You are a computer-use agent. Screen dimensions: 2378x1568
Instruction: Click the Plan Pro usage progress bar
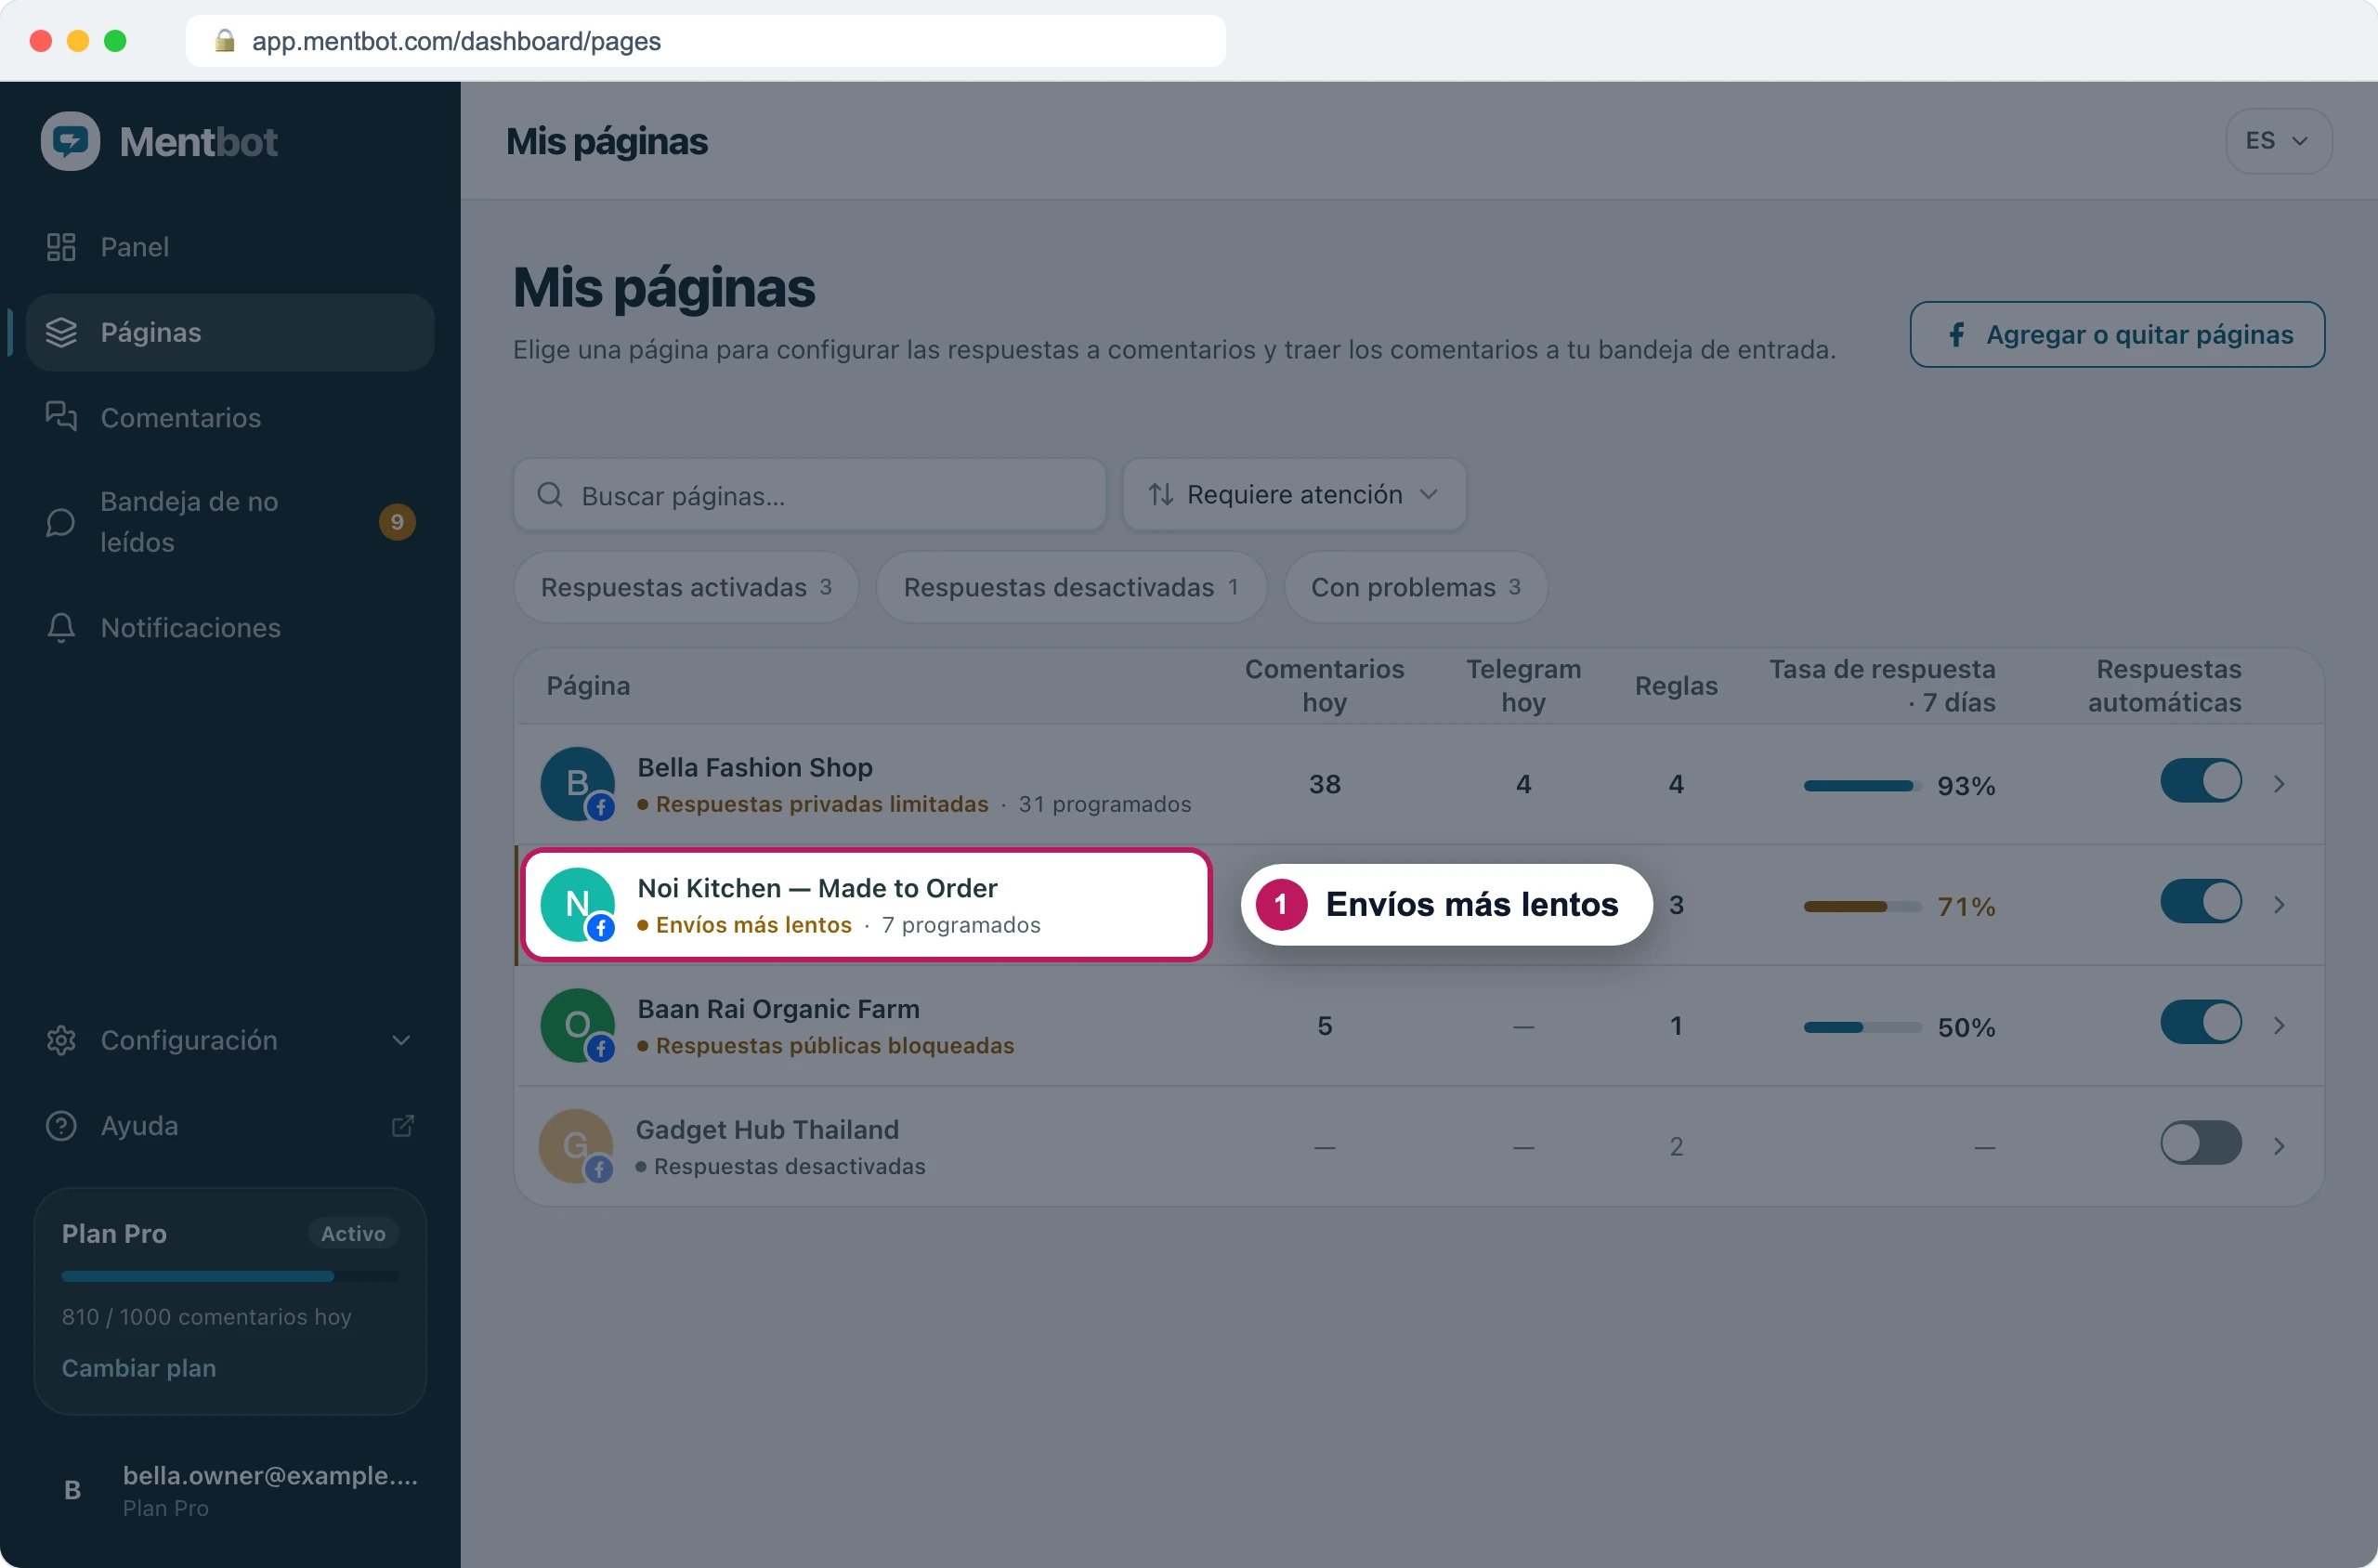point(230,1276)
